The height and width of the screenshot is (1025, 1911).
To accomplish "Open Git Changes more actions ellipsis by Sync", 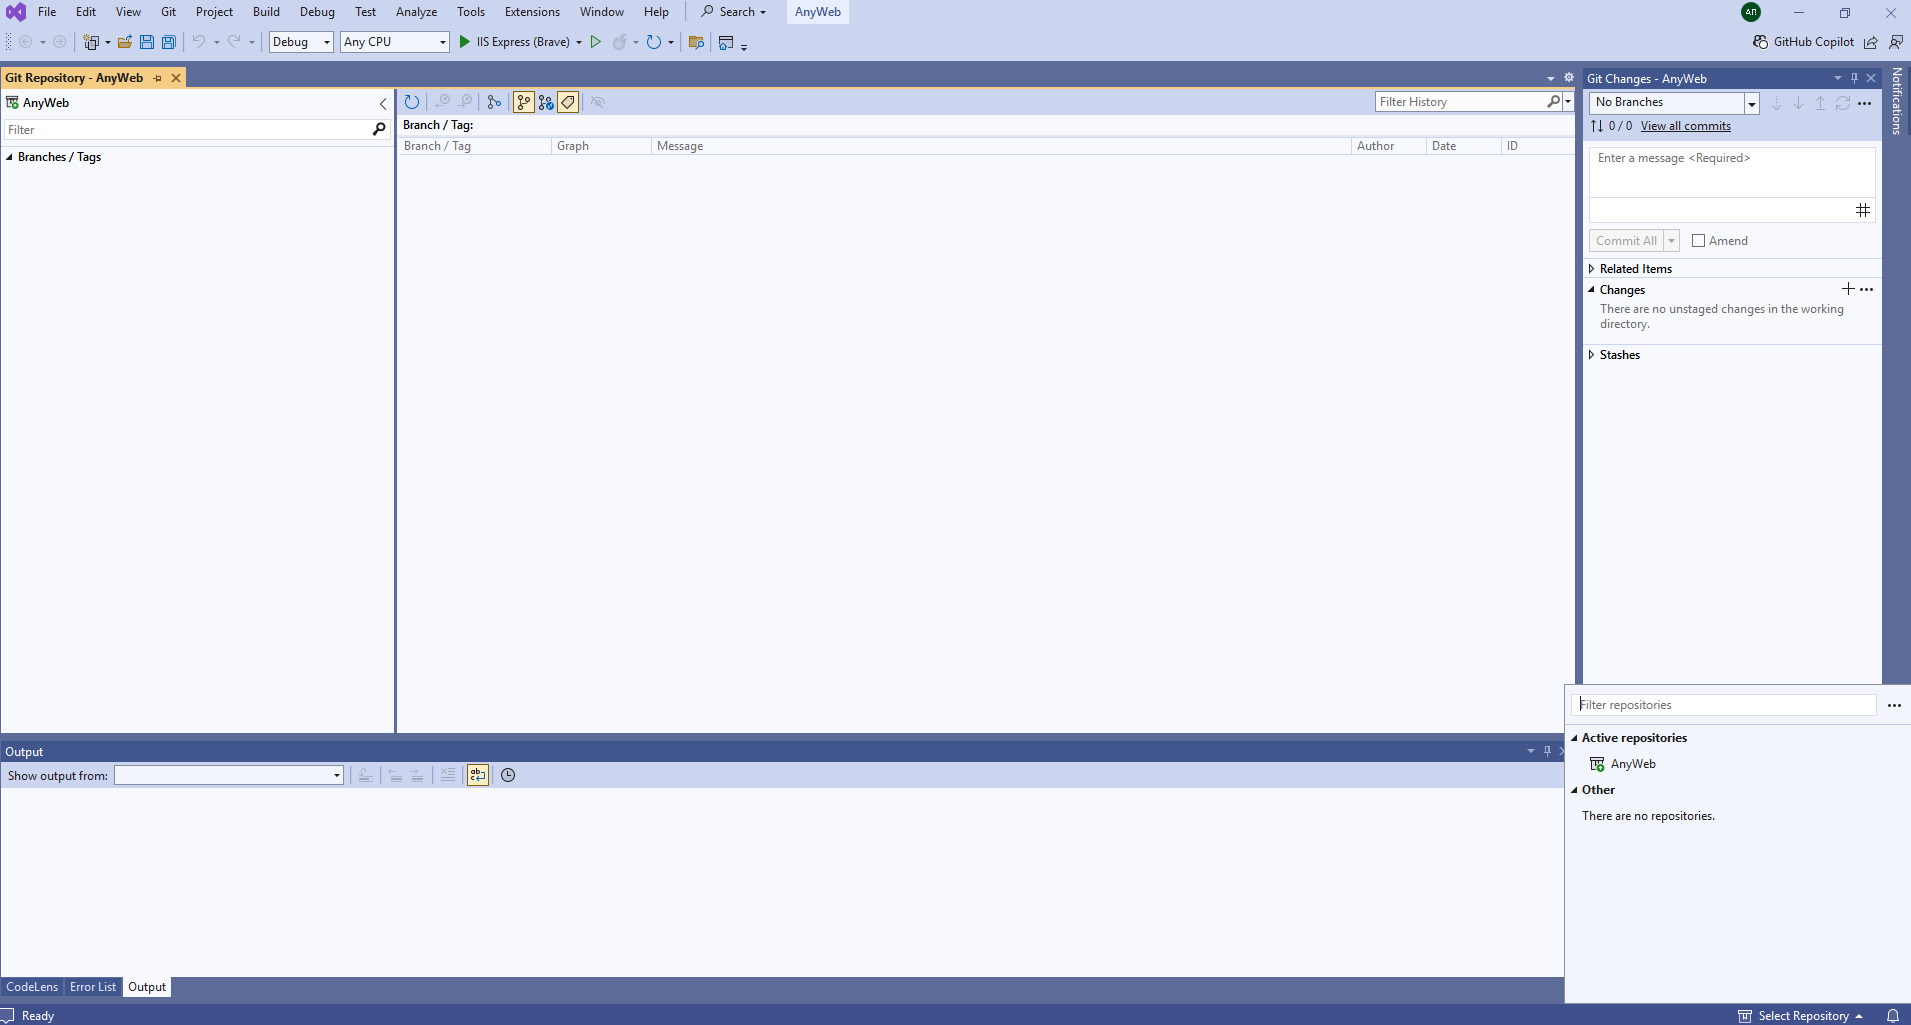I will tap(1865, 103).
